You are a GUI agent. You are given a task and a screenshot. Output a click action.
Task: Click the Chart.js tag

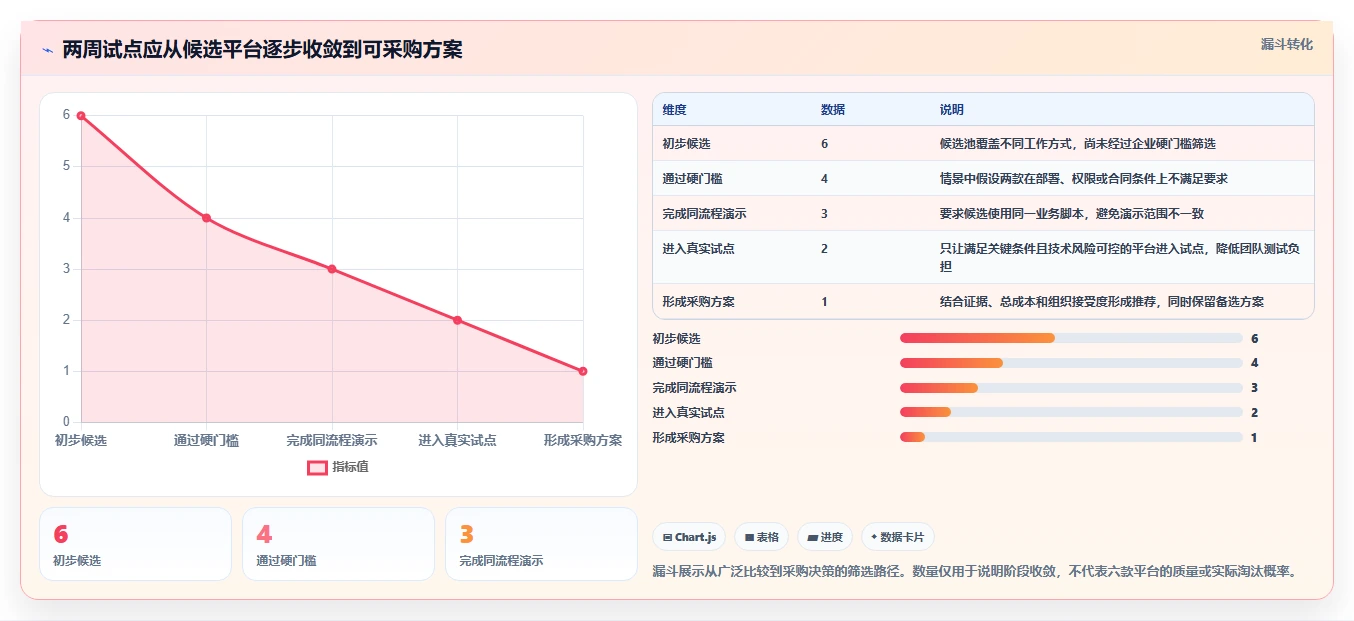tap(690, 537)
